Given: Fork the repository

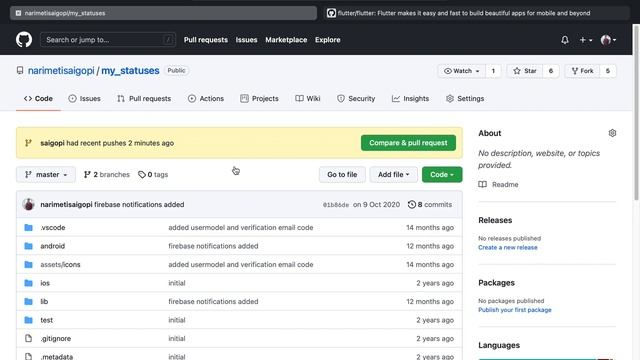Looking at the screenshot, I should (582, 71).
